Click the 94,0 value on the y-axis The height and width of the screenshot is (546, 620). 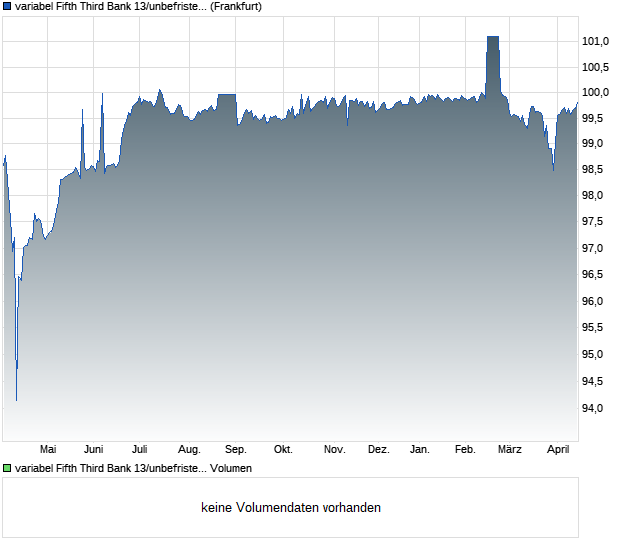click(x=592, y=408)
